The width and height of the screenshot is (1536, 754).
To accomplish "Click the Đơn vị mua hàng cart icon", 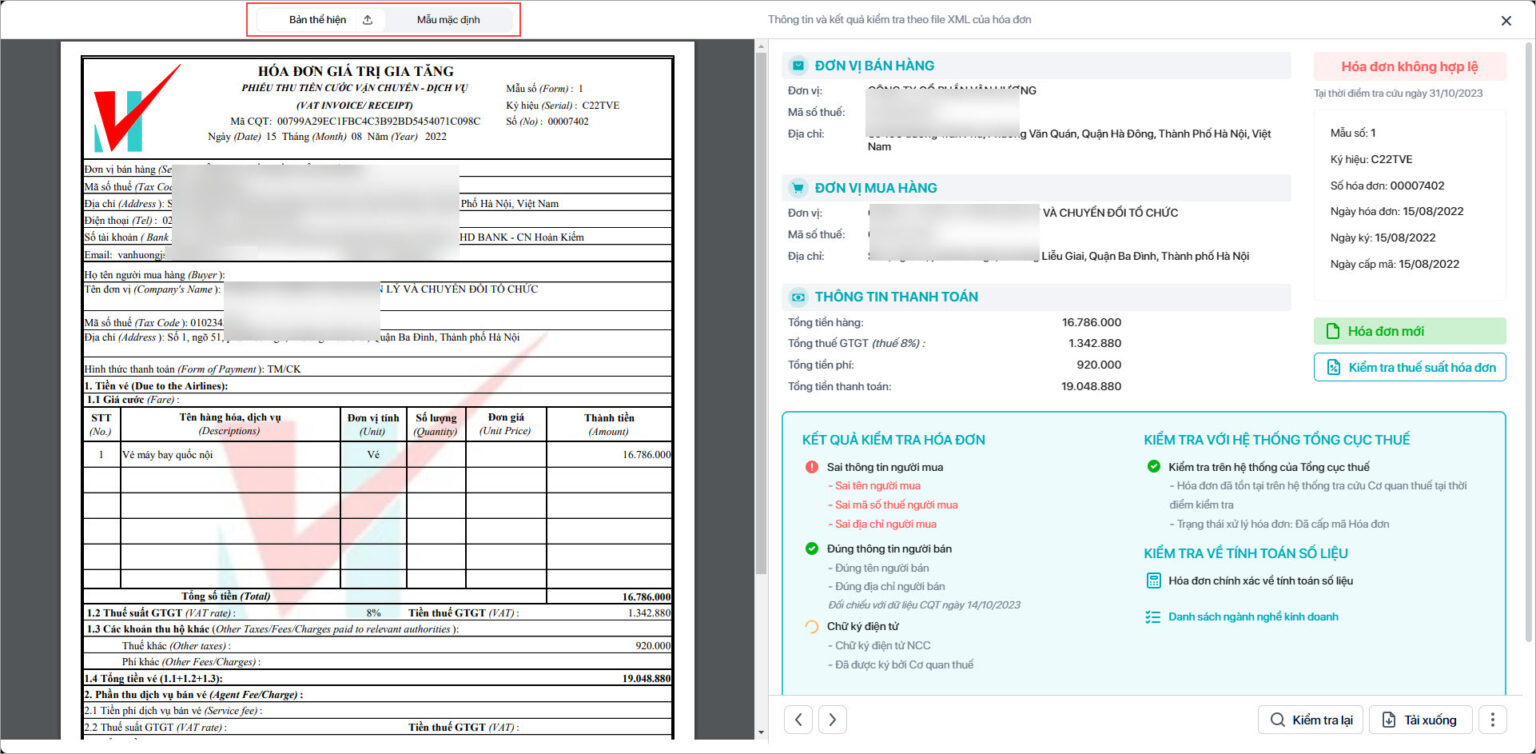I will [798, 188].
